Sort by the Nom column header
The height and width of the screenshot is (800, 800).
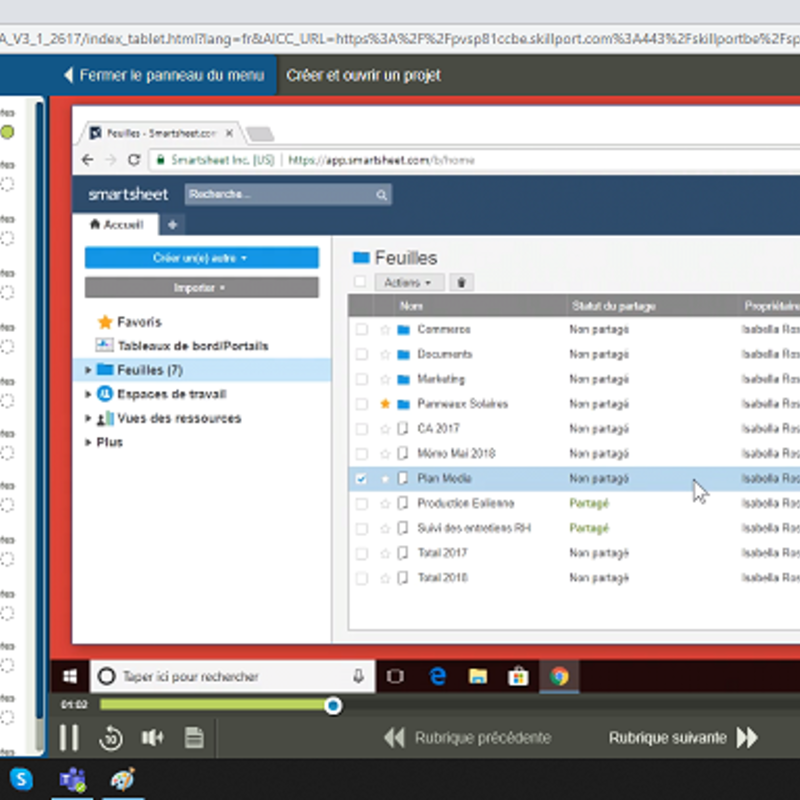tap(411, 306)
